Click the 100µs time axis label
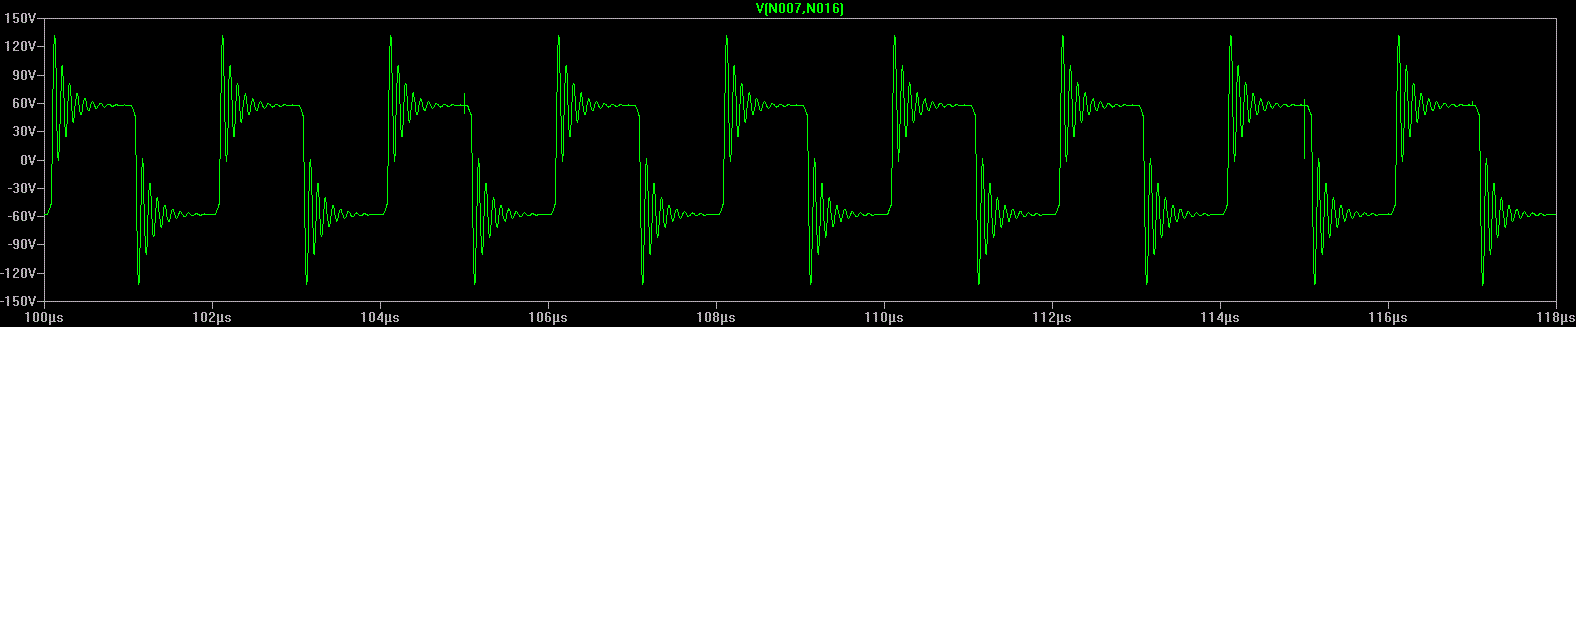 44,318
